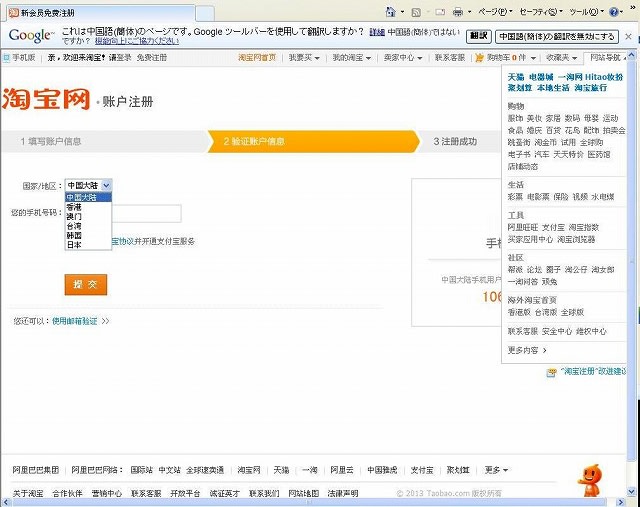This screenshot has height=507, width=640.
Task: Click 安全中心 in the navigation panel
Action: click(557, 331)
